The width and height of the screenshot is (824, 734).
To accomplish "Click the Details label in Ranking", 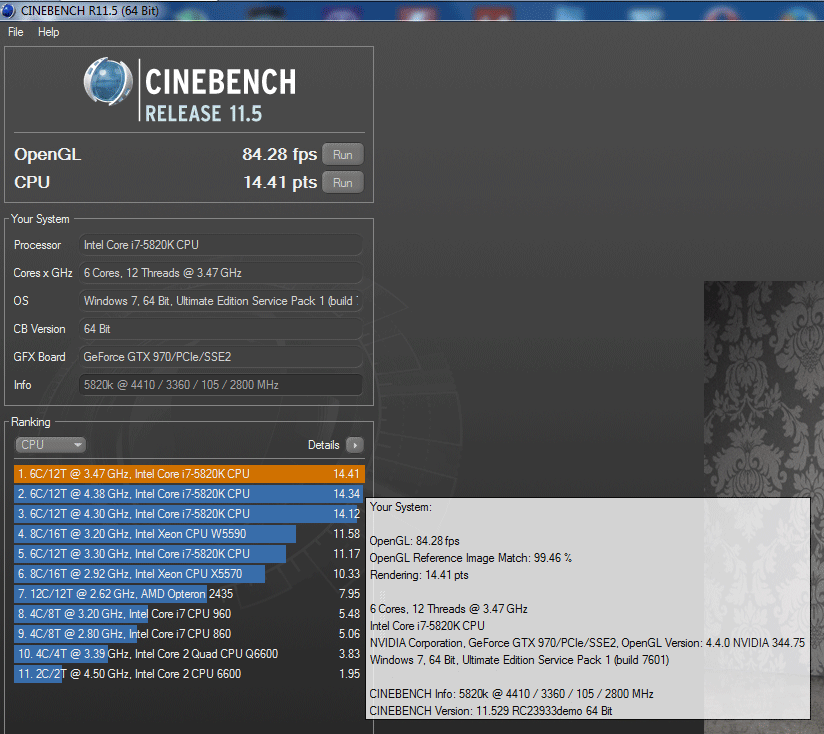I will coord(324,445).
